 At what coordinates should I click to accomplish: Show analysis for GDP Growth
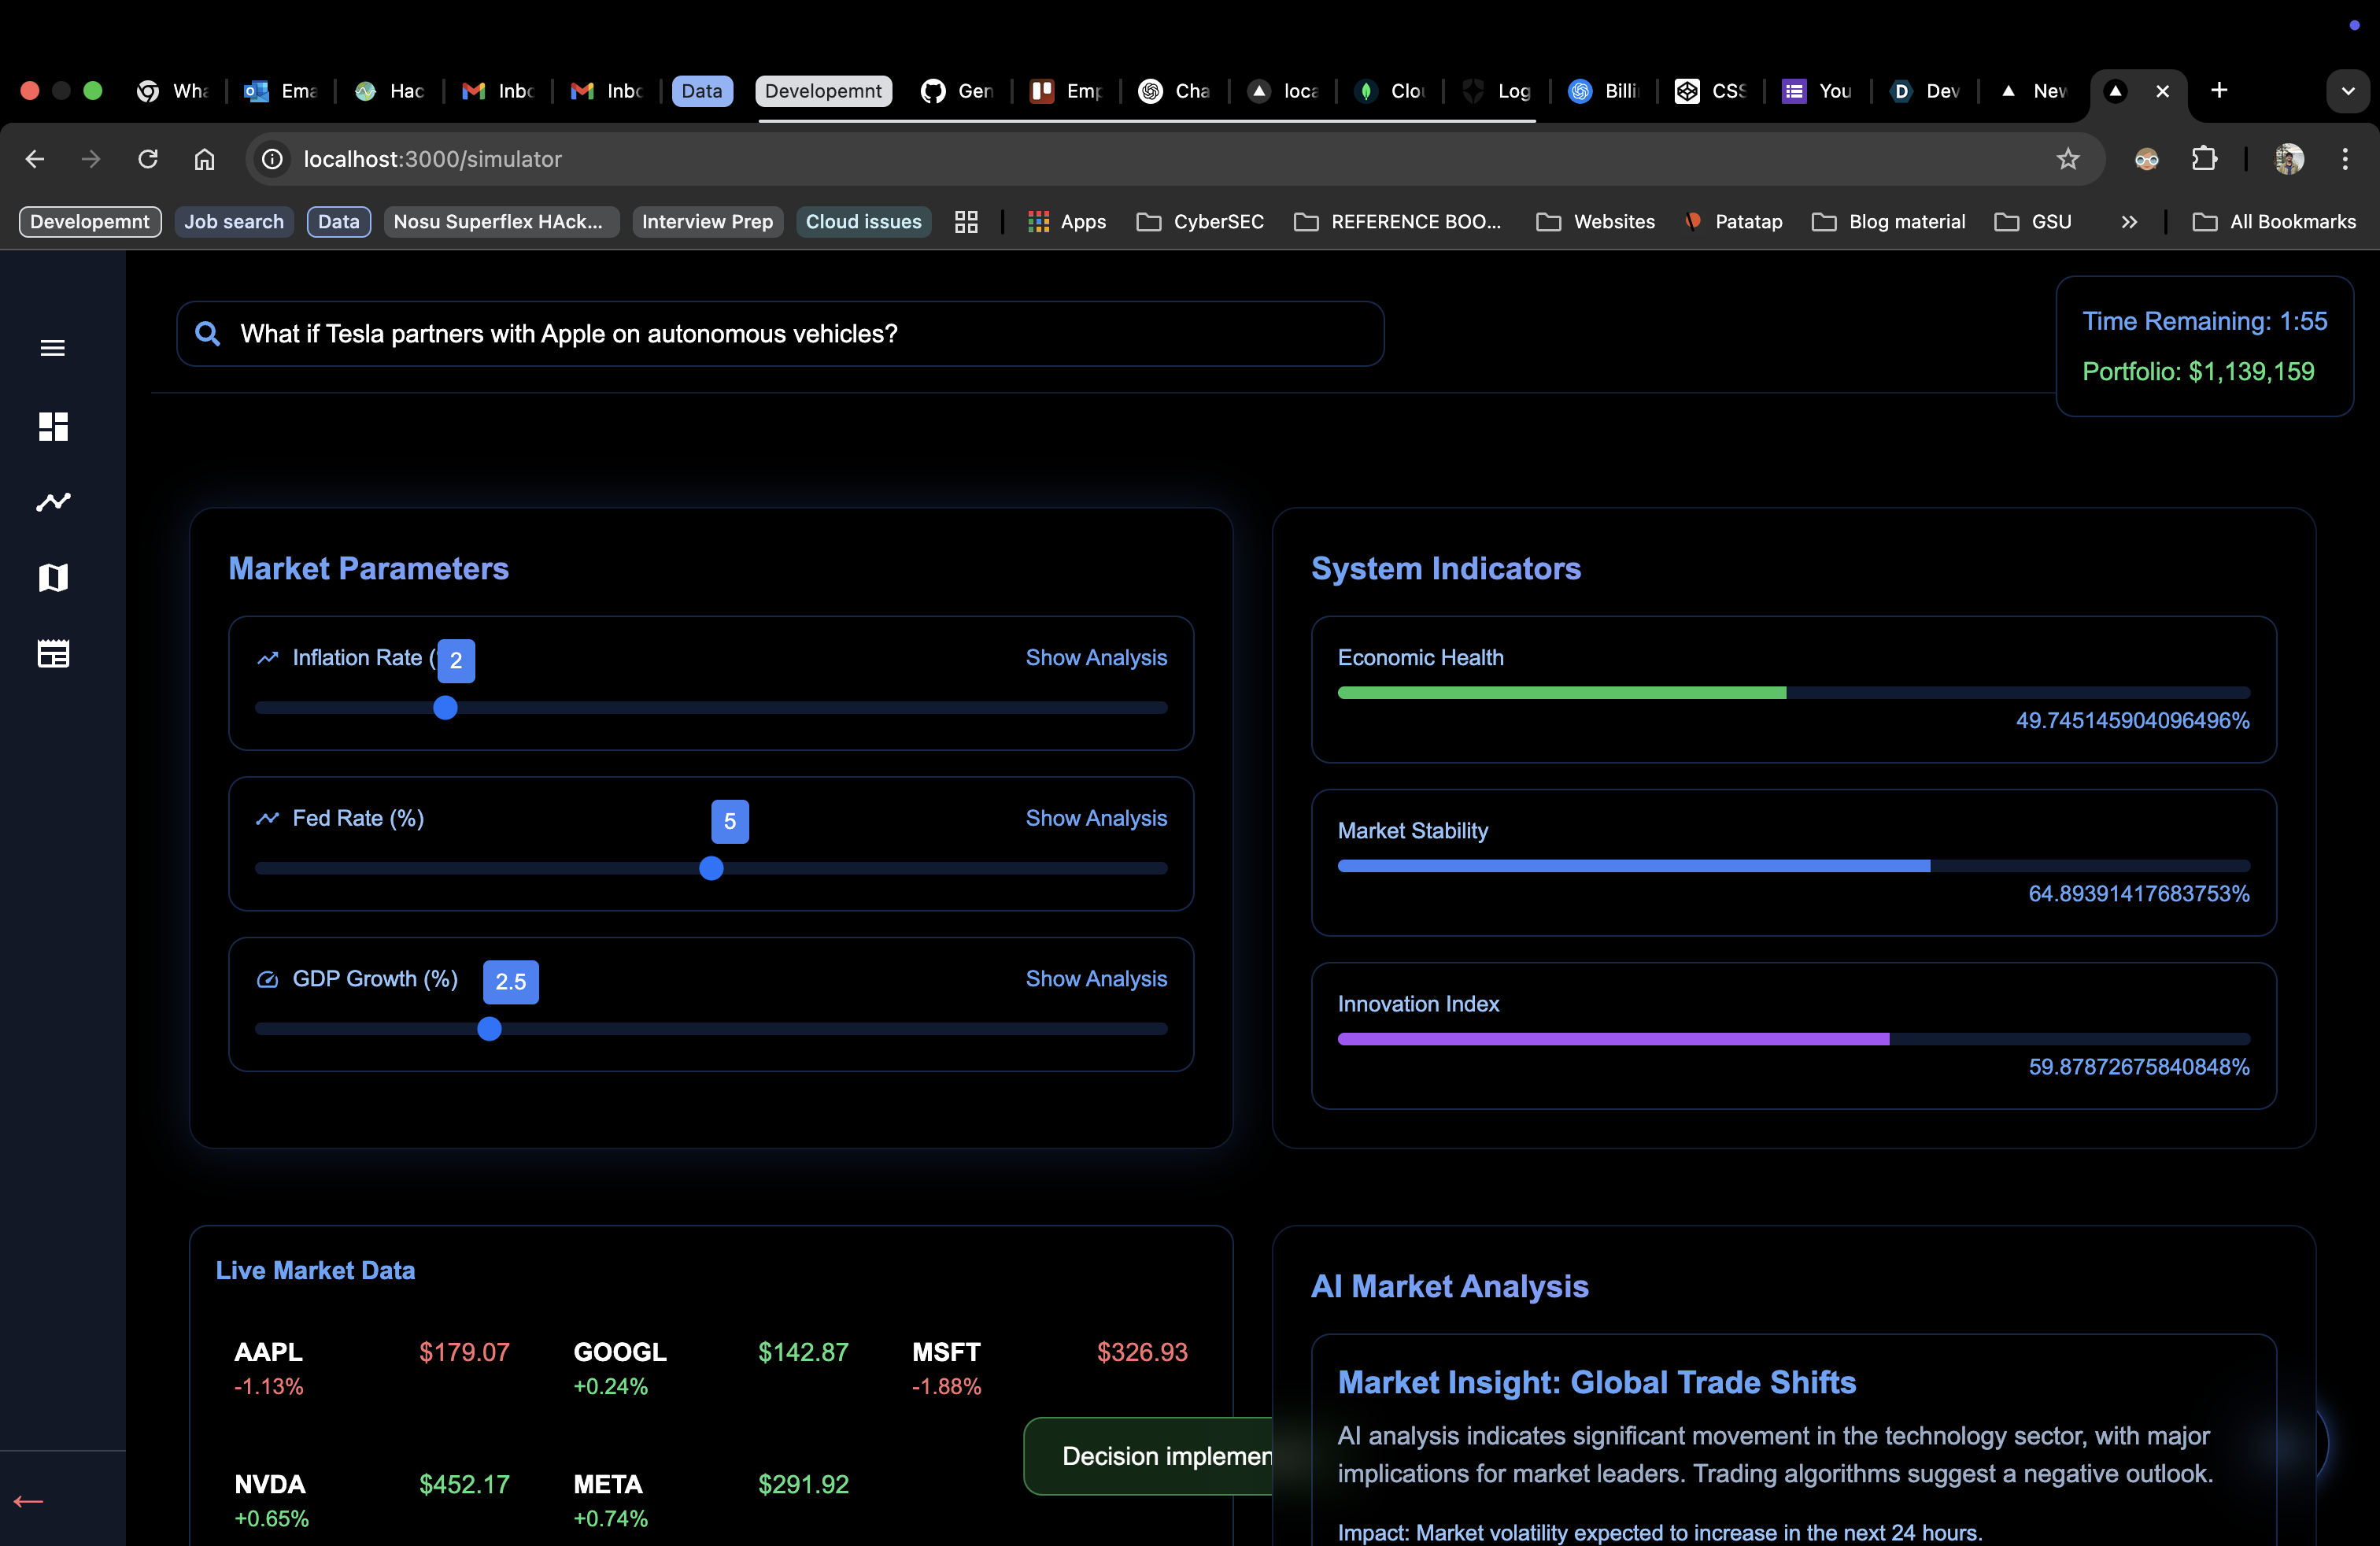tap(1095, 979)
